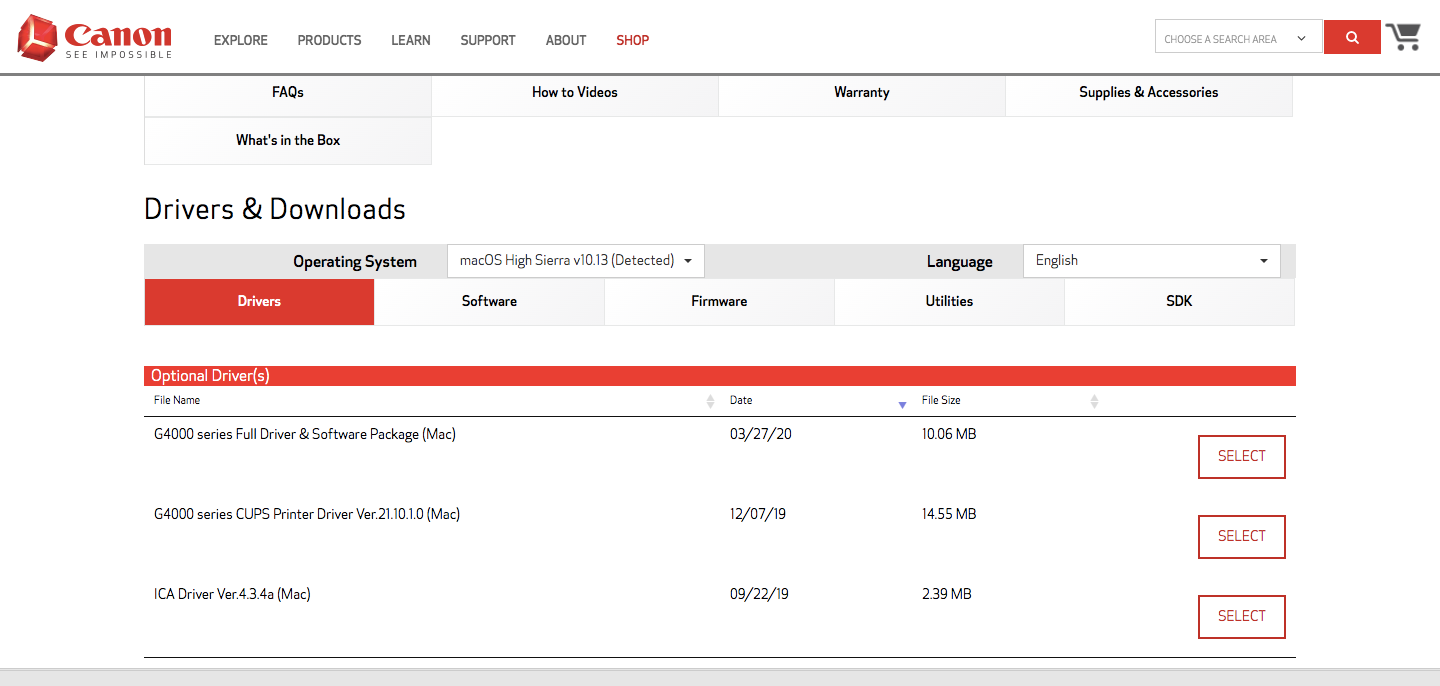Switch to the Drivers tab
Image resolution: width=1440 pixels, height=686 pixels.
pyautogui.click(x=260, y=301)
